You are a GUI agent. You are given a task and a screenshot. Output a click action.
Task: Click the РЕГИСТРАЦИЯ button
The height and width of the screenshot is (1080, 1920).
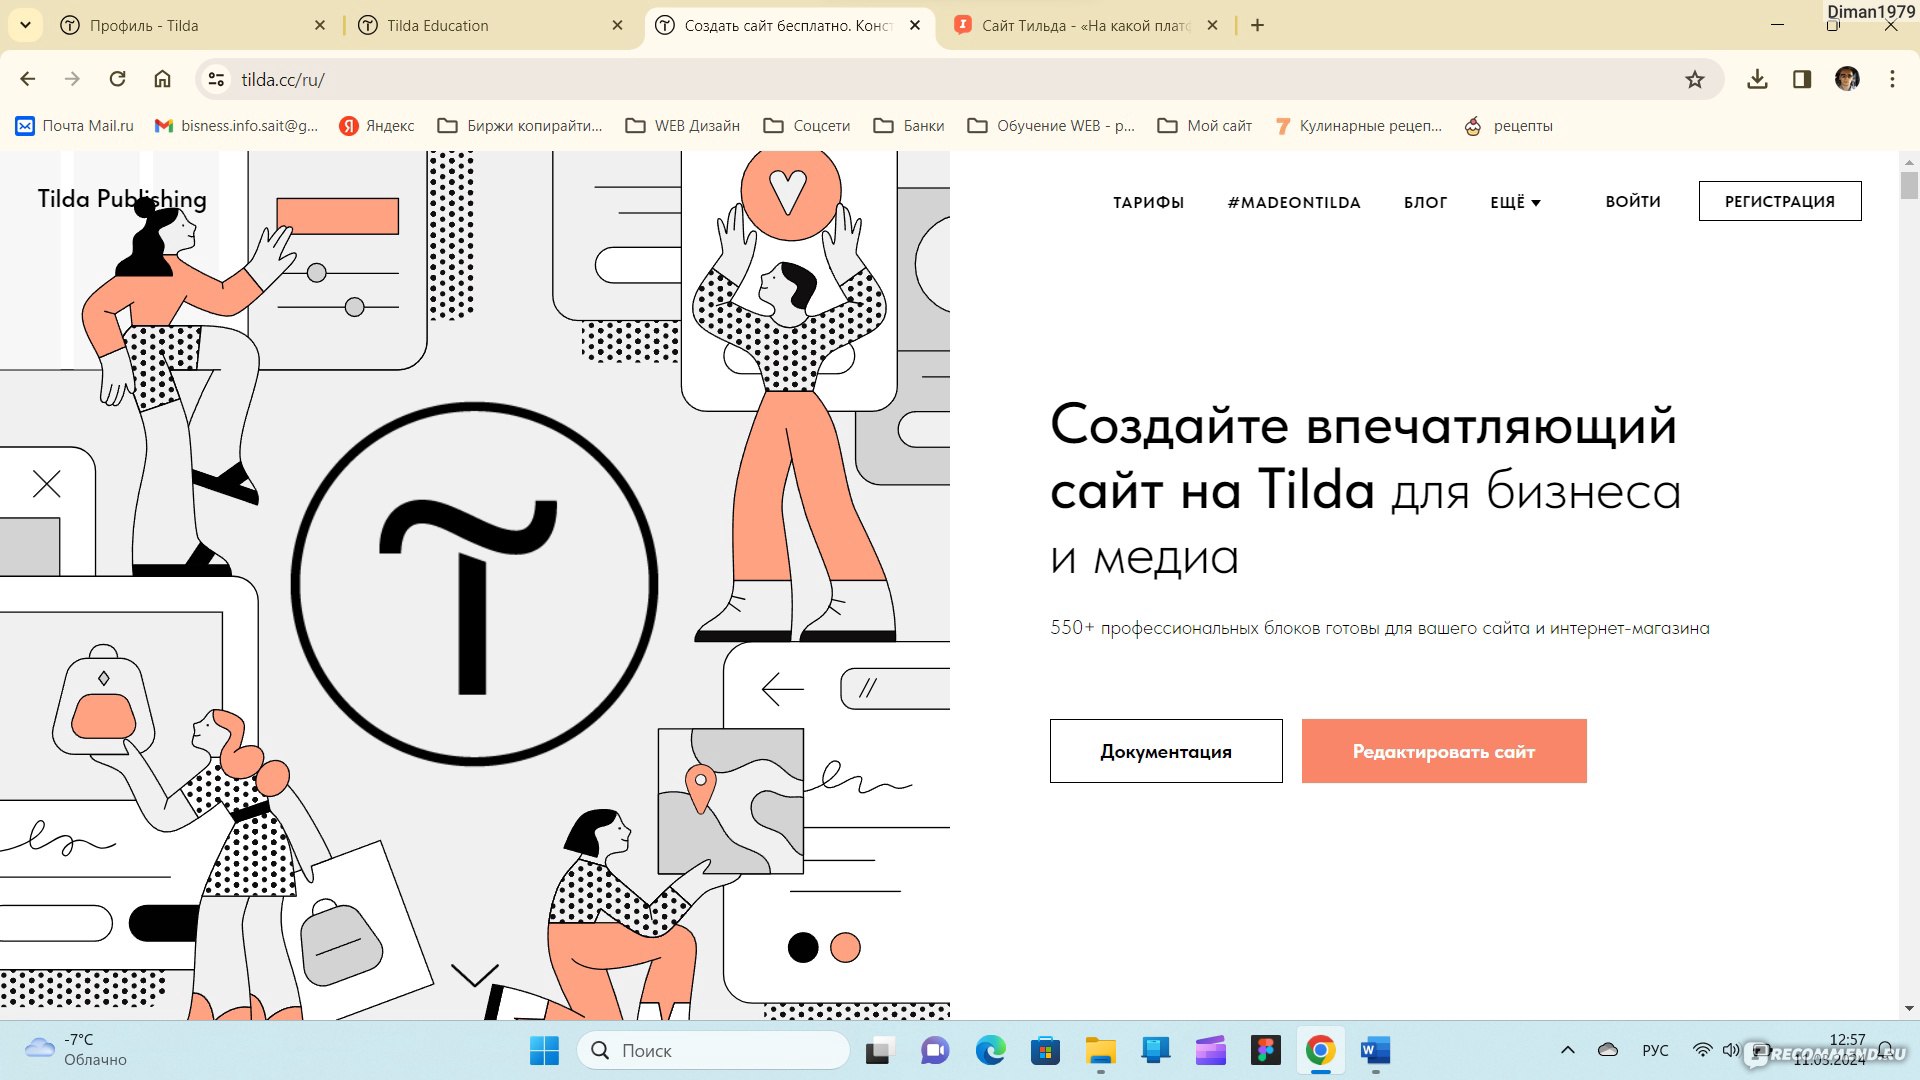[1780, 200]
